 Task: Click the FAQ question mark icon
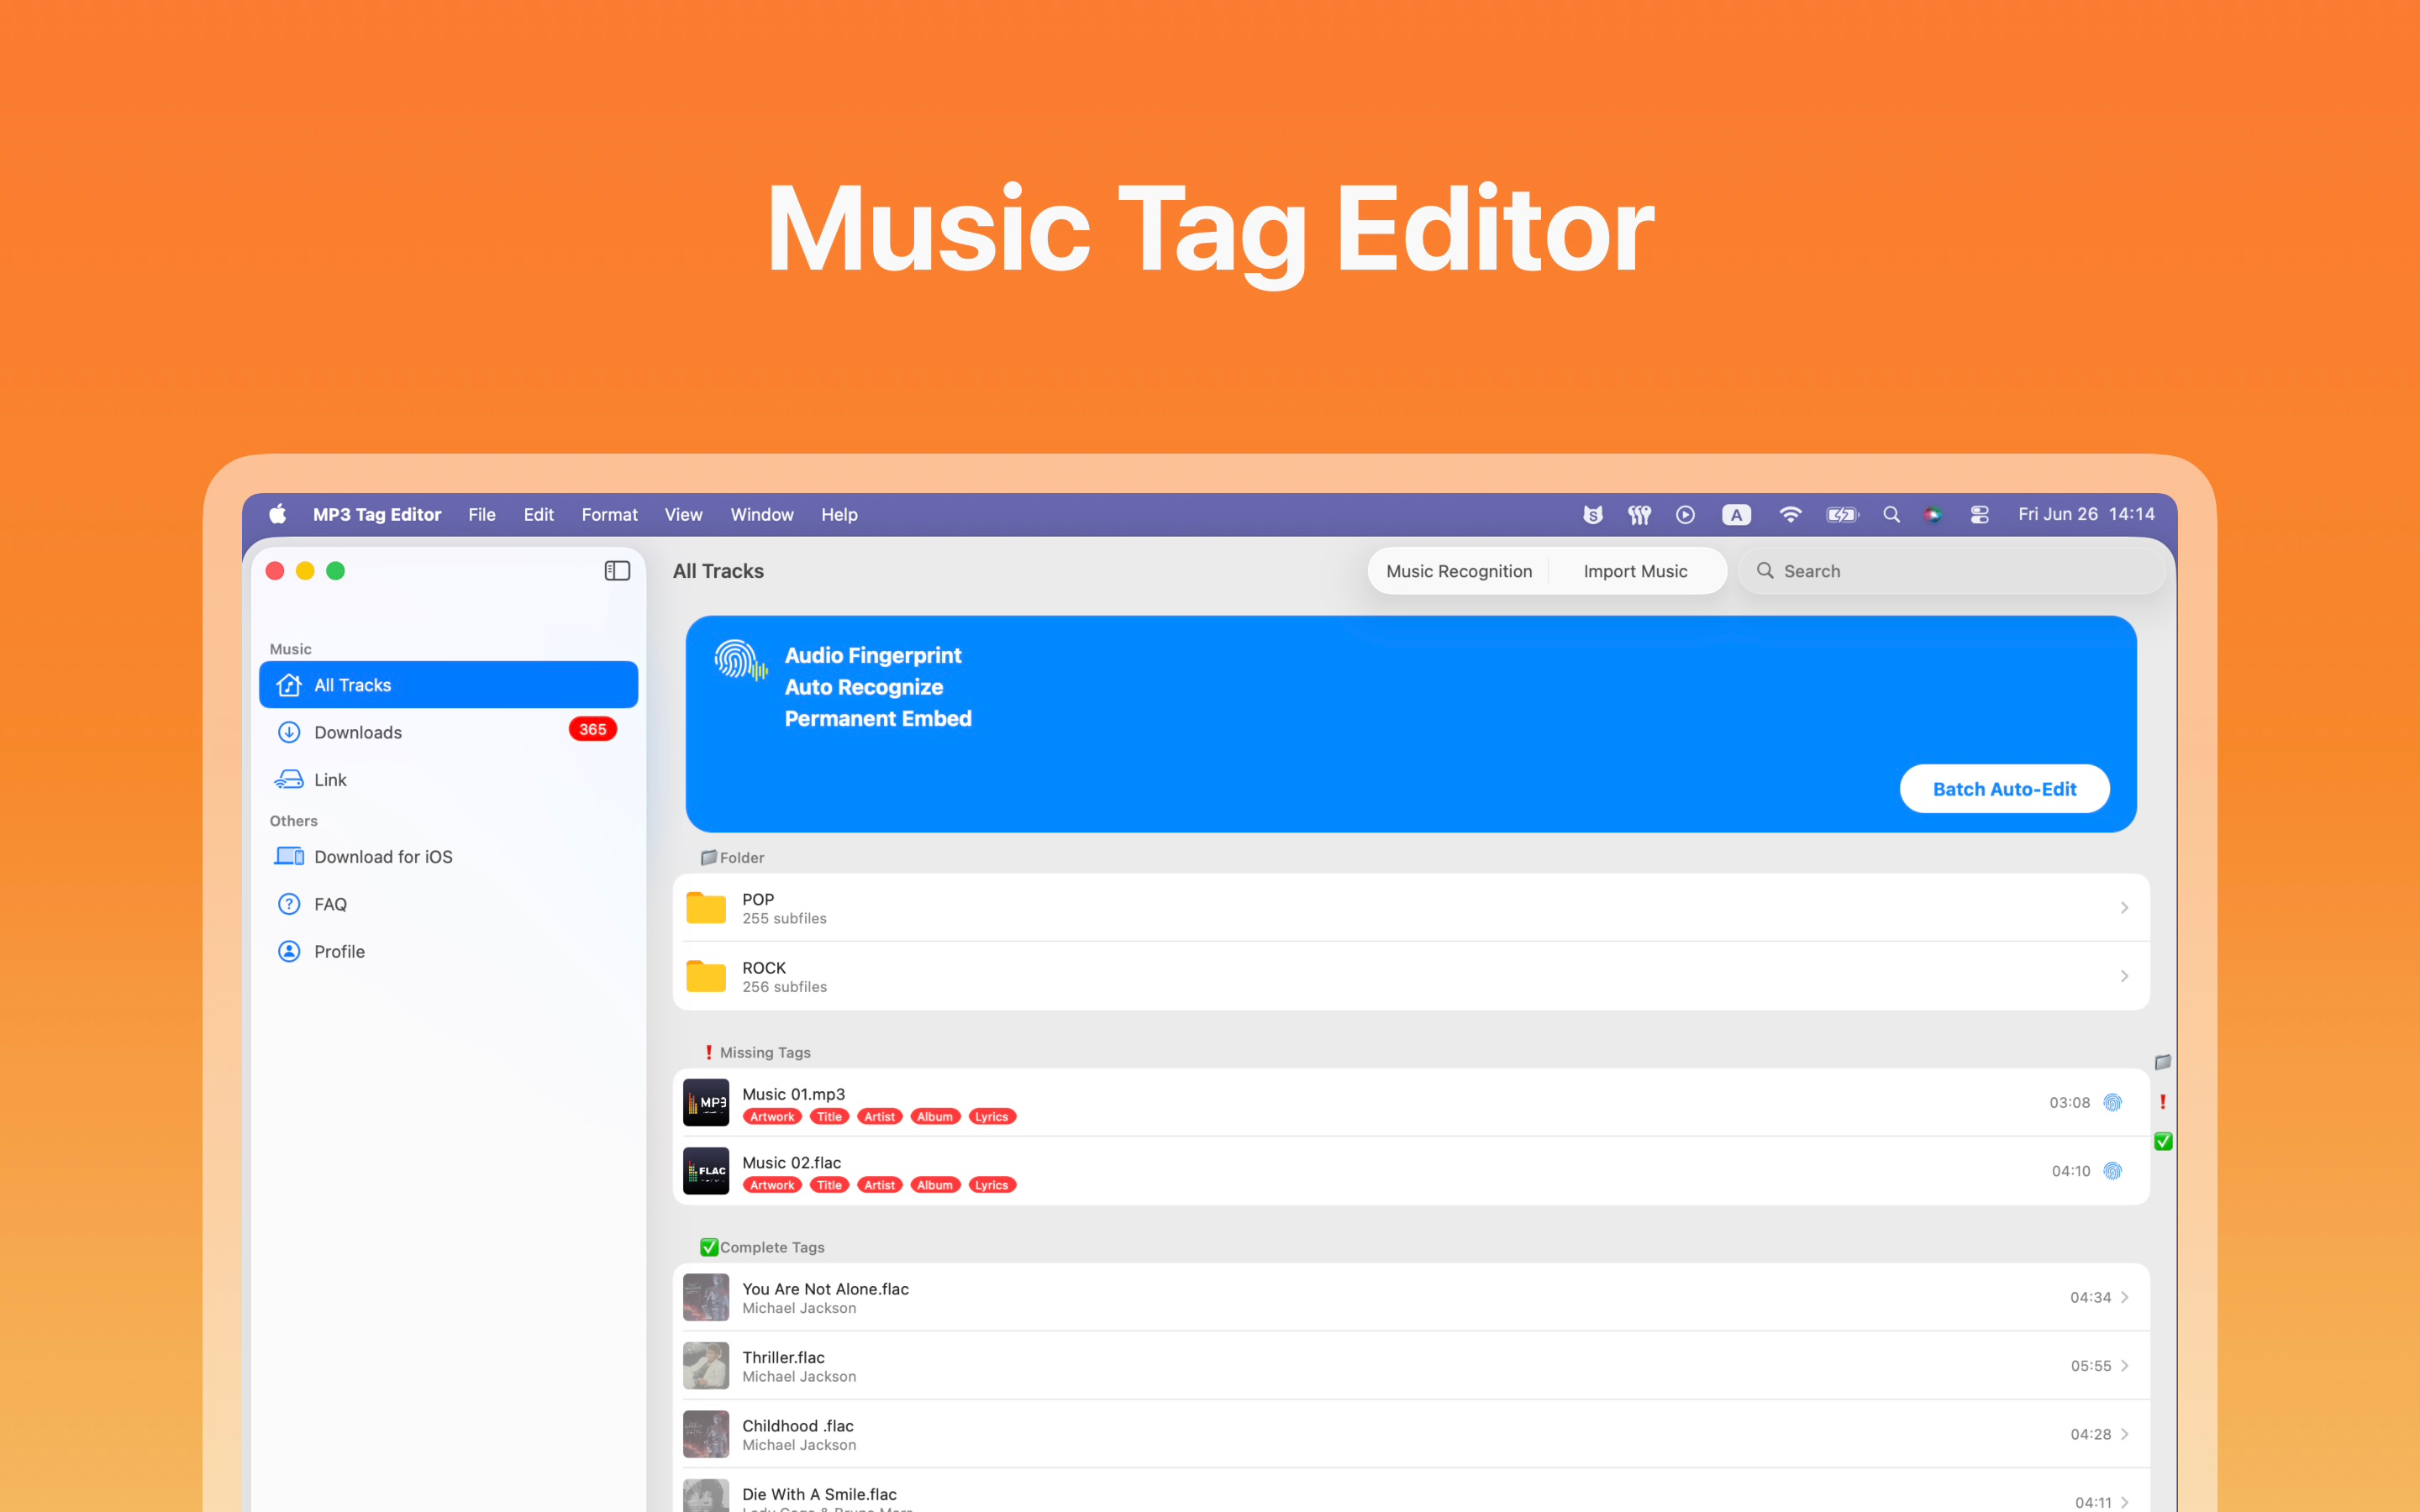289,904
